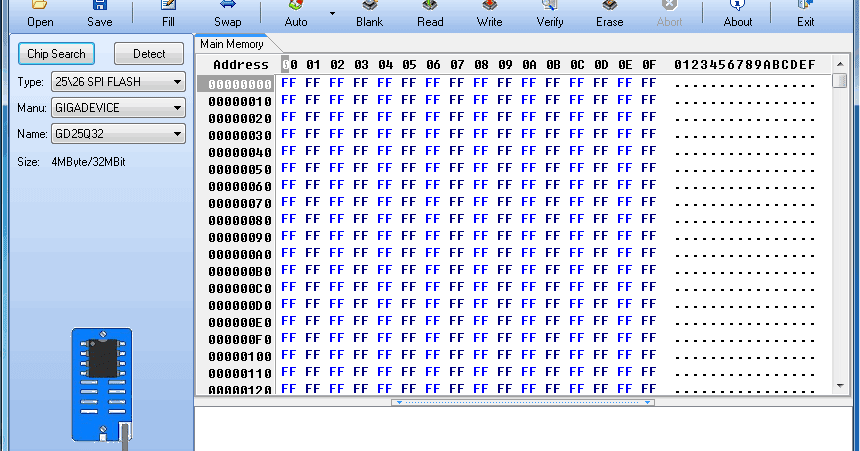The width and height of the screenshot is (860, 451).
Task: Select address row 00000040
Action: pyautogui.click(x=240, y=153)
